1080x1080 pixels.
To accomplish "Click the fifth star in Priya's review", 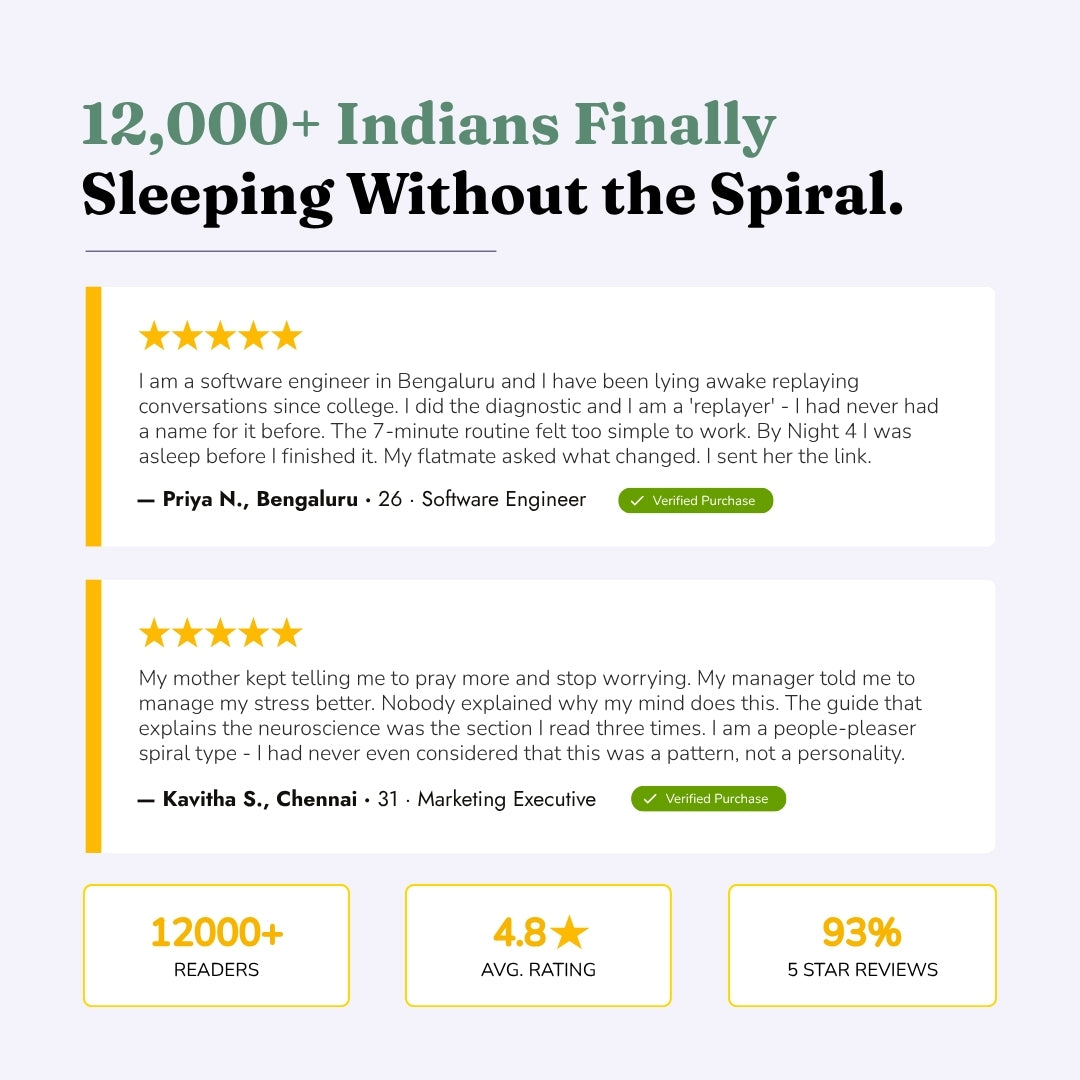I will 287,336.
